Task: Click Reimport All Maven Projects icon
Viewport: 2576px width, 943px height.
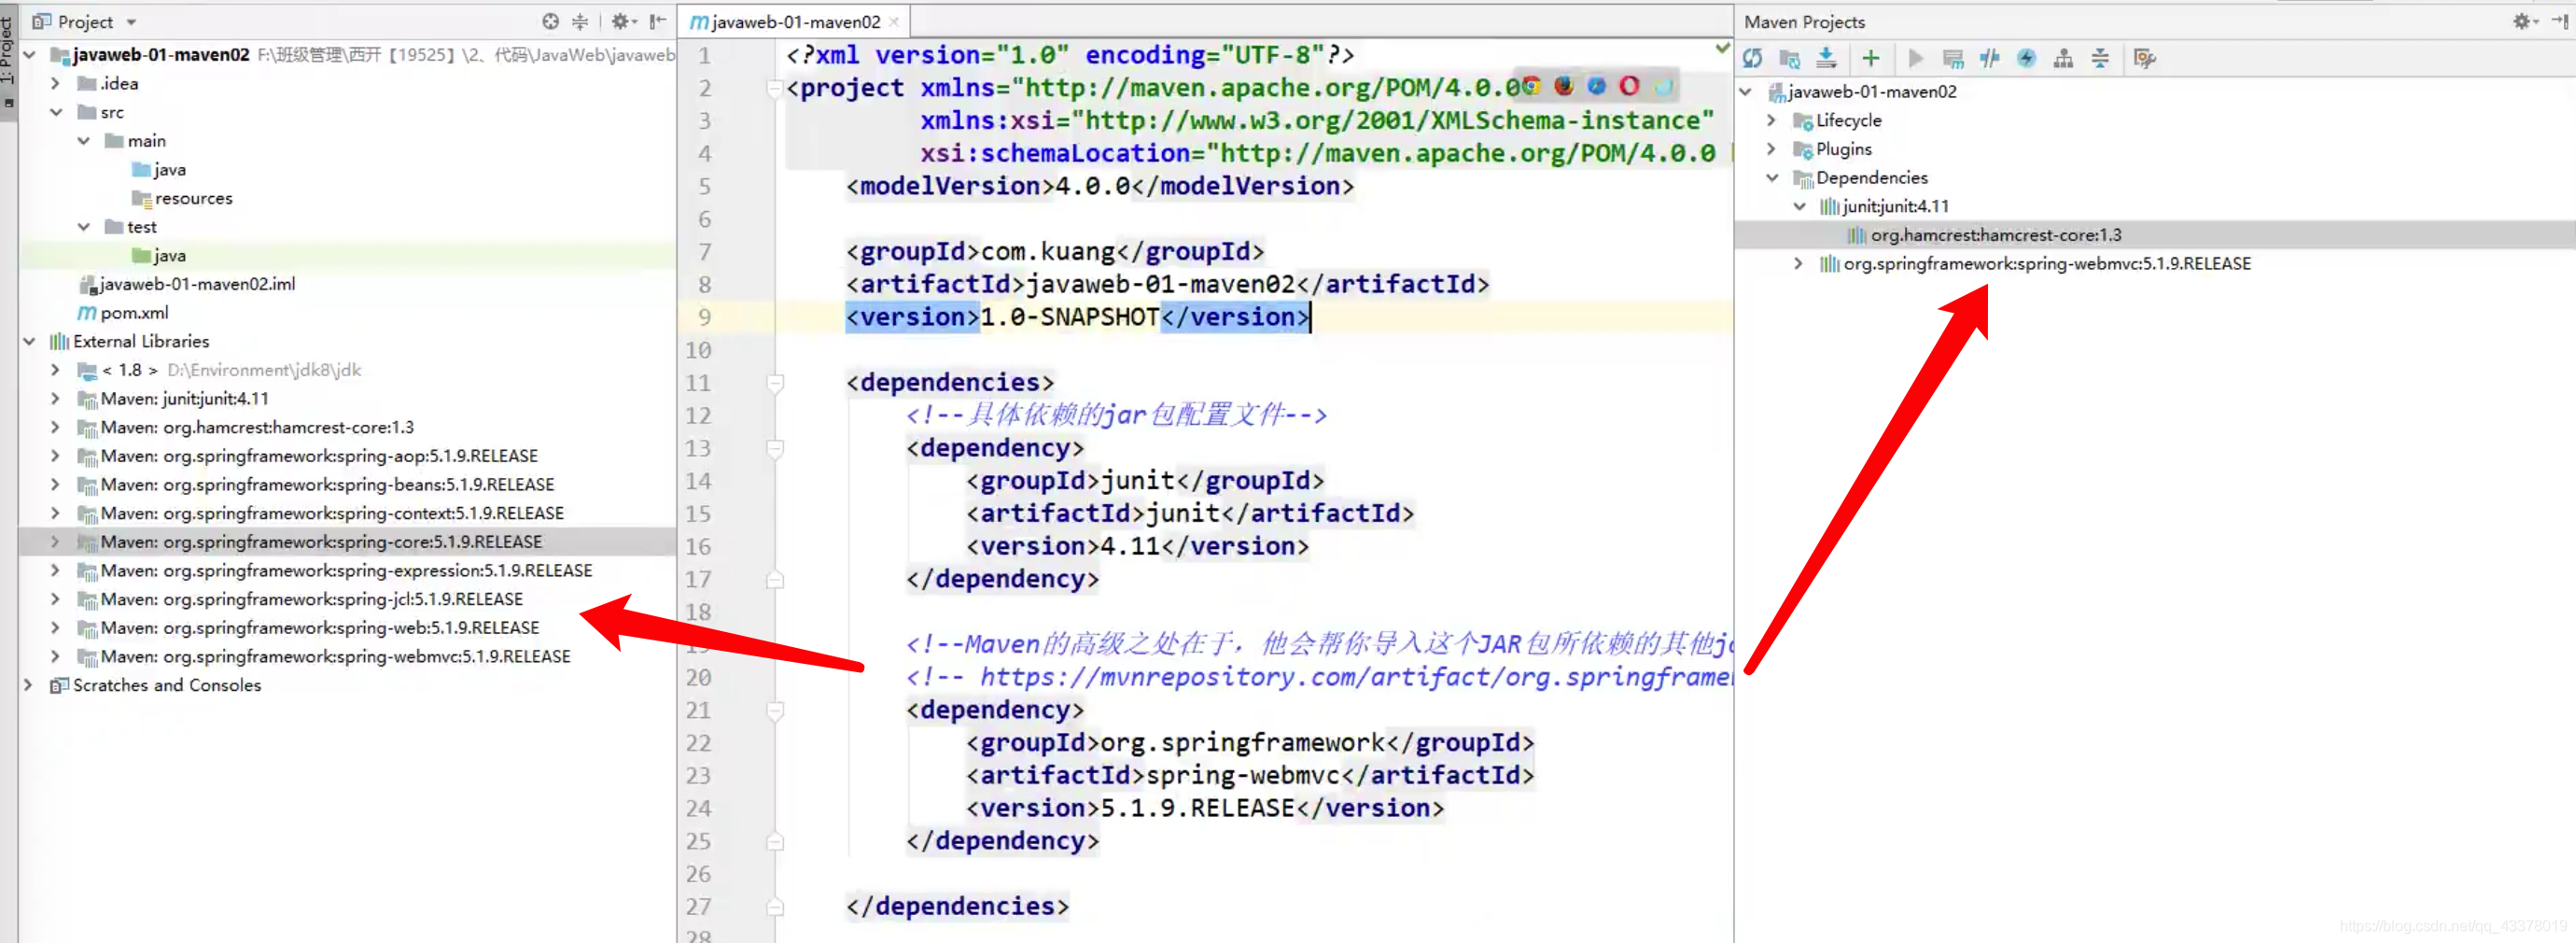Action: 1752,58
